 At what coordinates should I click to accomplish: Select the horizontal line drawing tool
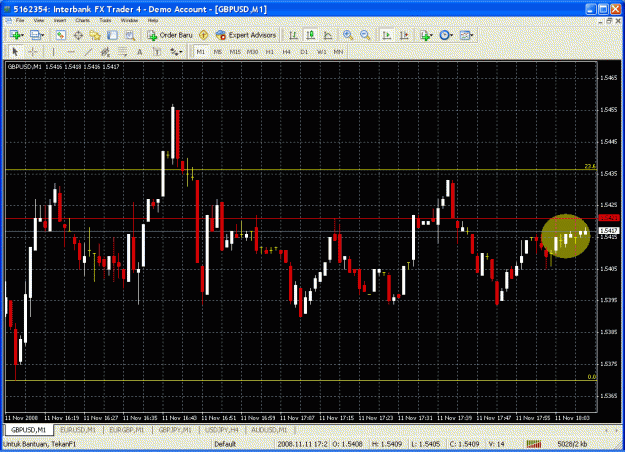71,52
